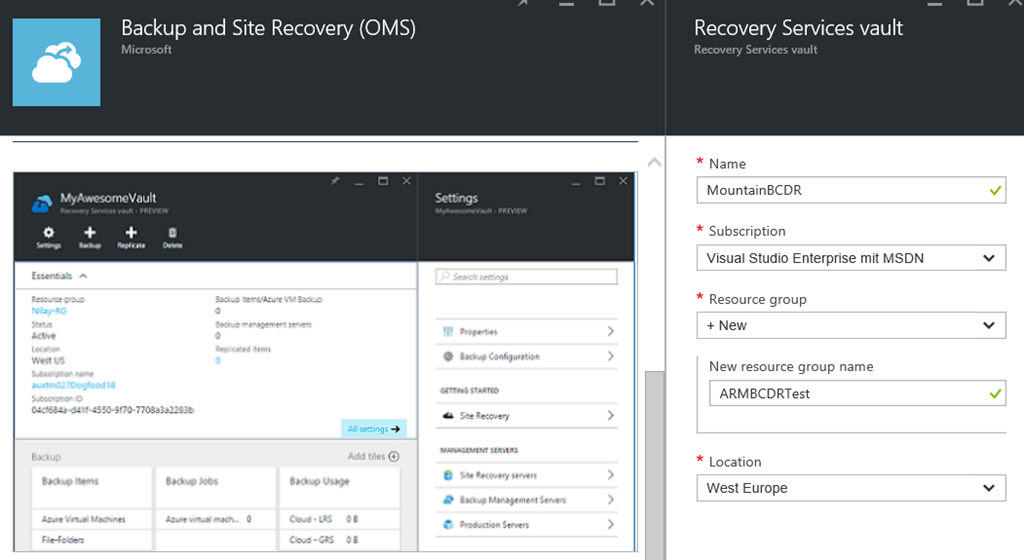Click the Site Recovery servers icon
Screen dimensions: 1024x560
click(x=448, y=475)
